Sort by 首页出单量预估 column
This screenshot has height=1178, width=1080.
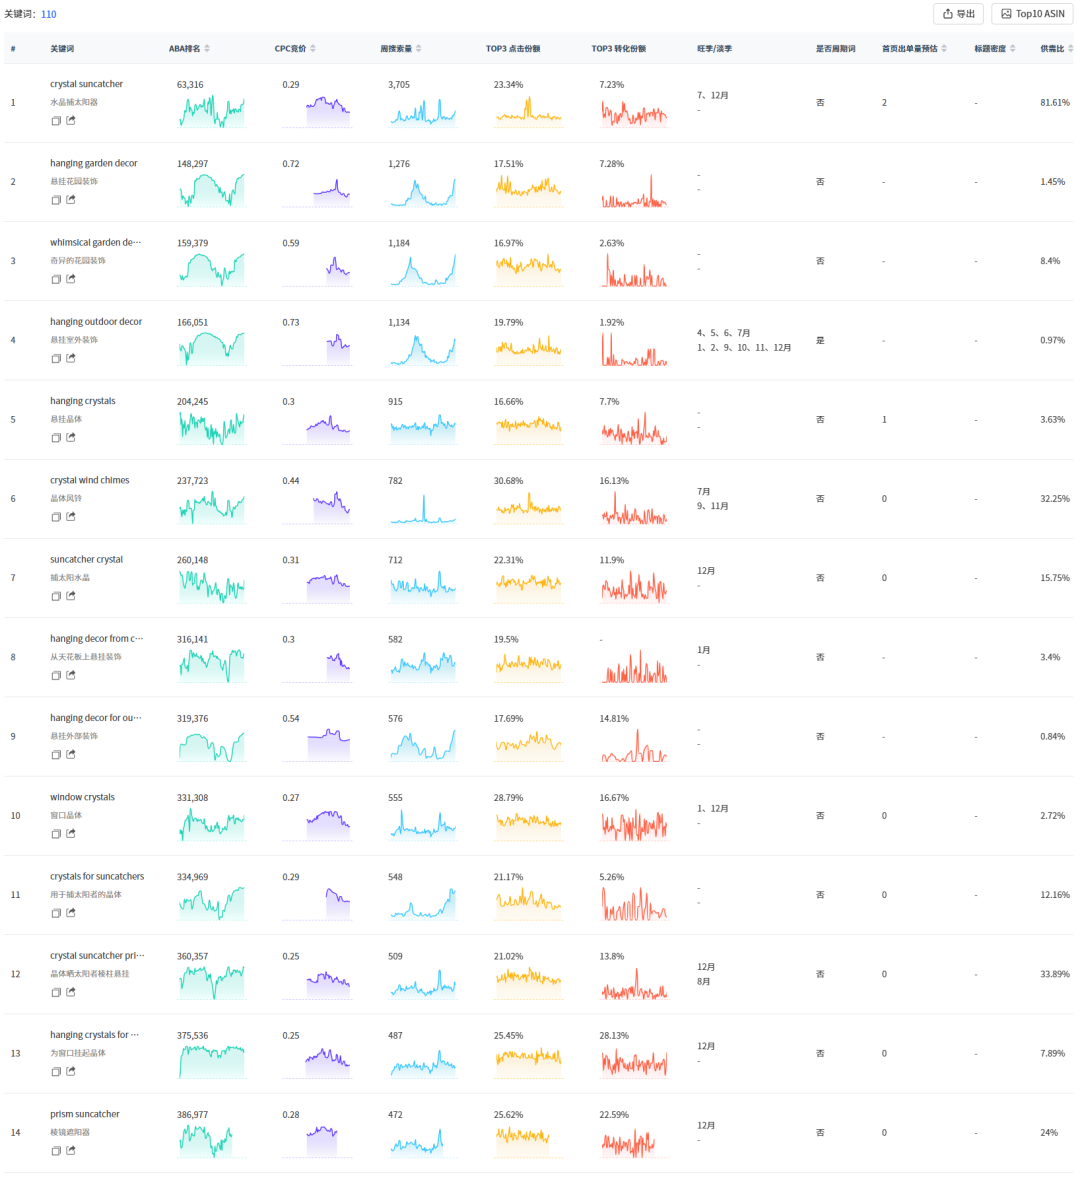click(x=944, y=49)
